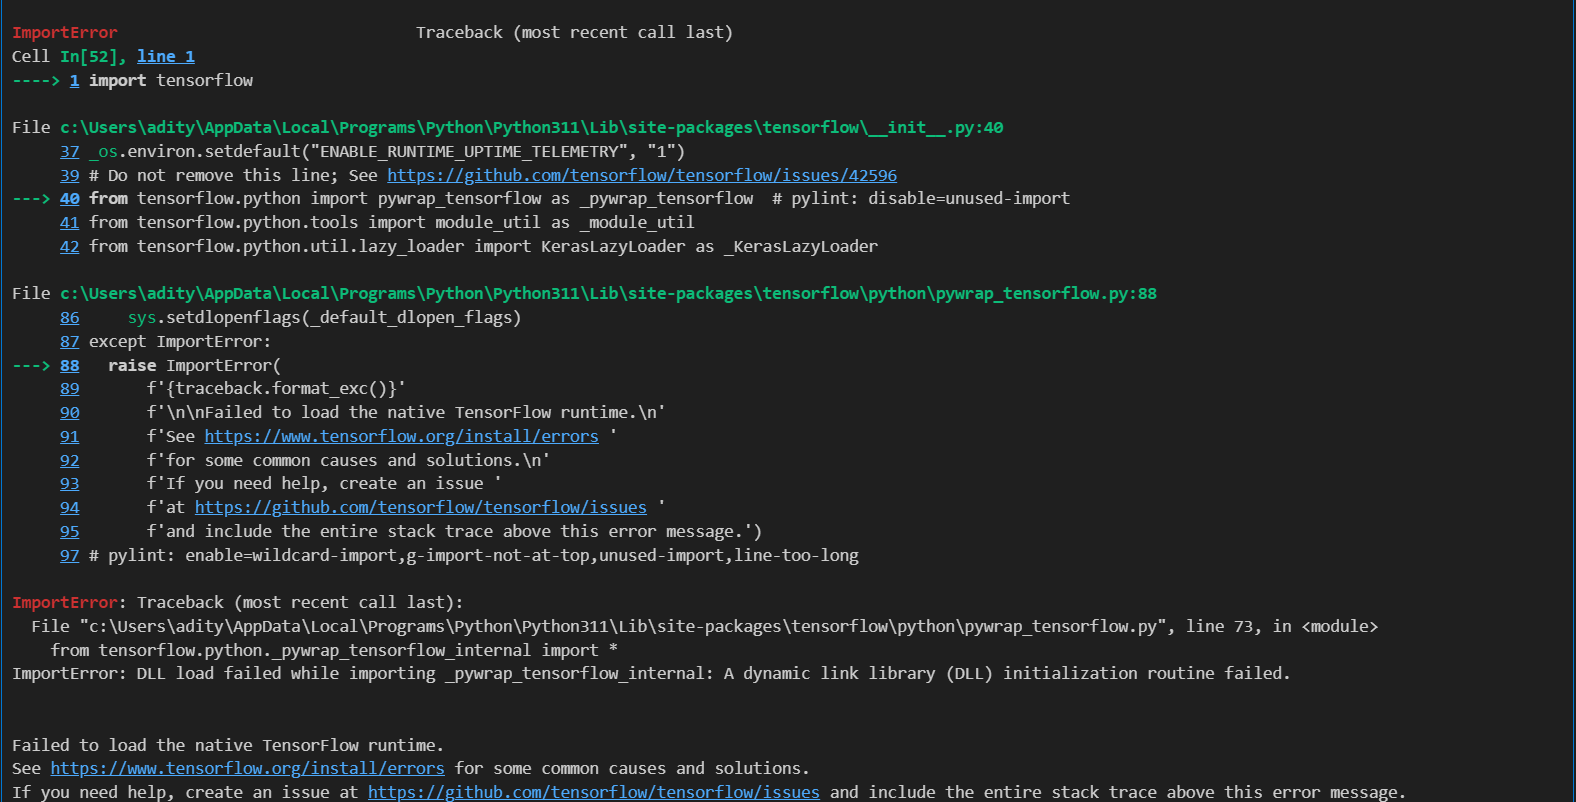The height and width of the screenshot is (802, 1576).
Task: Click 'Traceback (most recent call last)' header text
Action: pos(574,32)
